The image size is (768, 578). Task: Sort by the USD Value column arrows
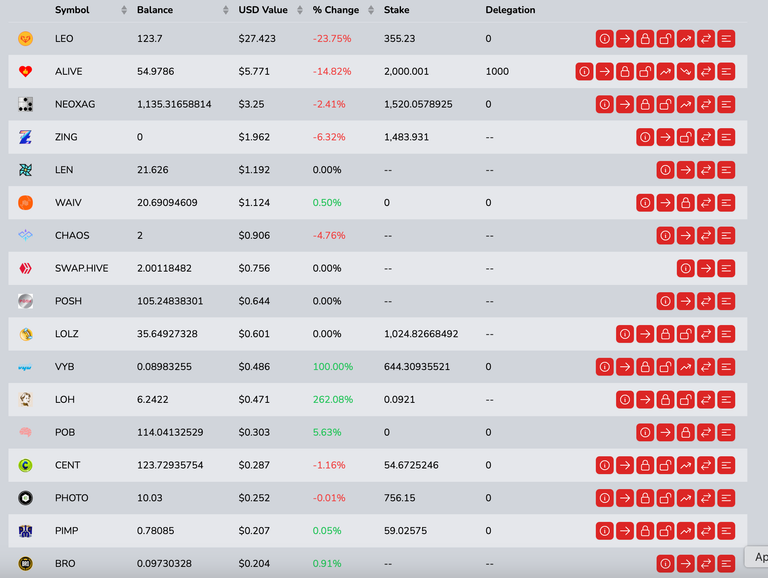tap(300, 10)
